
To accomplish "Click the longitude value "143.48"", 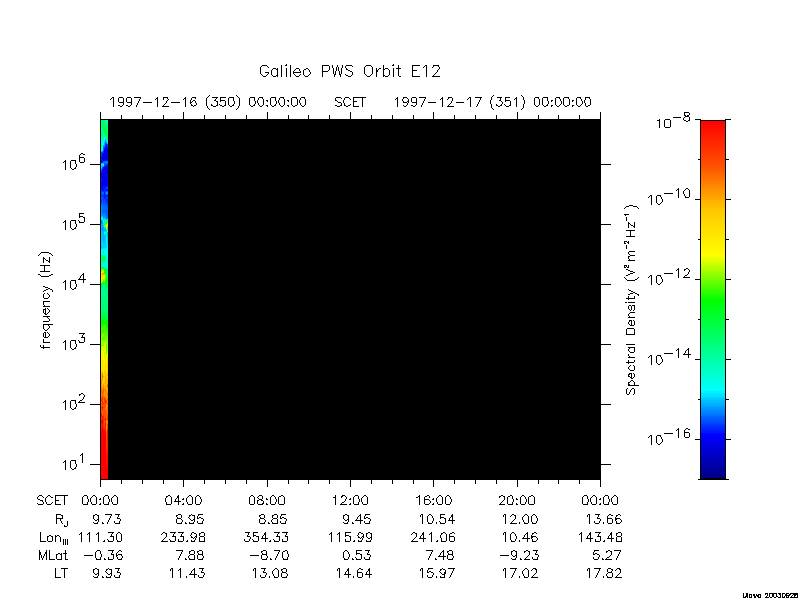I will coord(600,537).
